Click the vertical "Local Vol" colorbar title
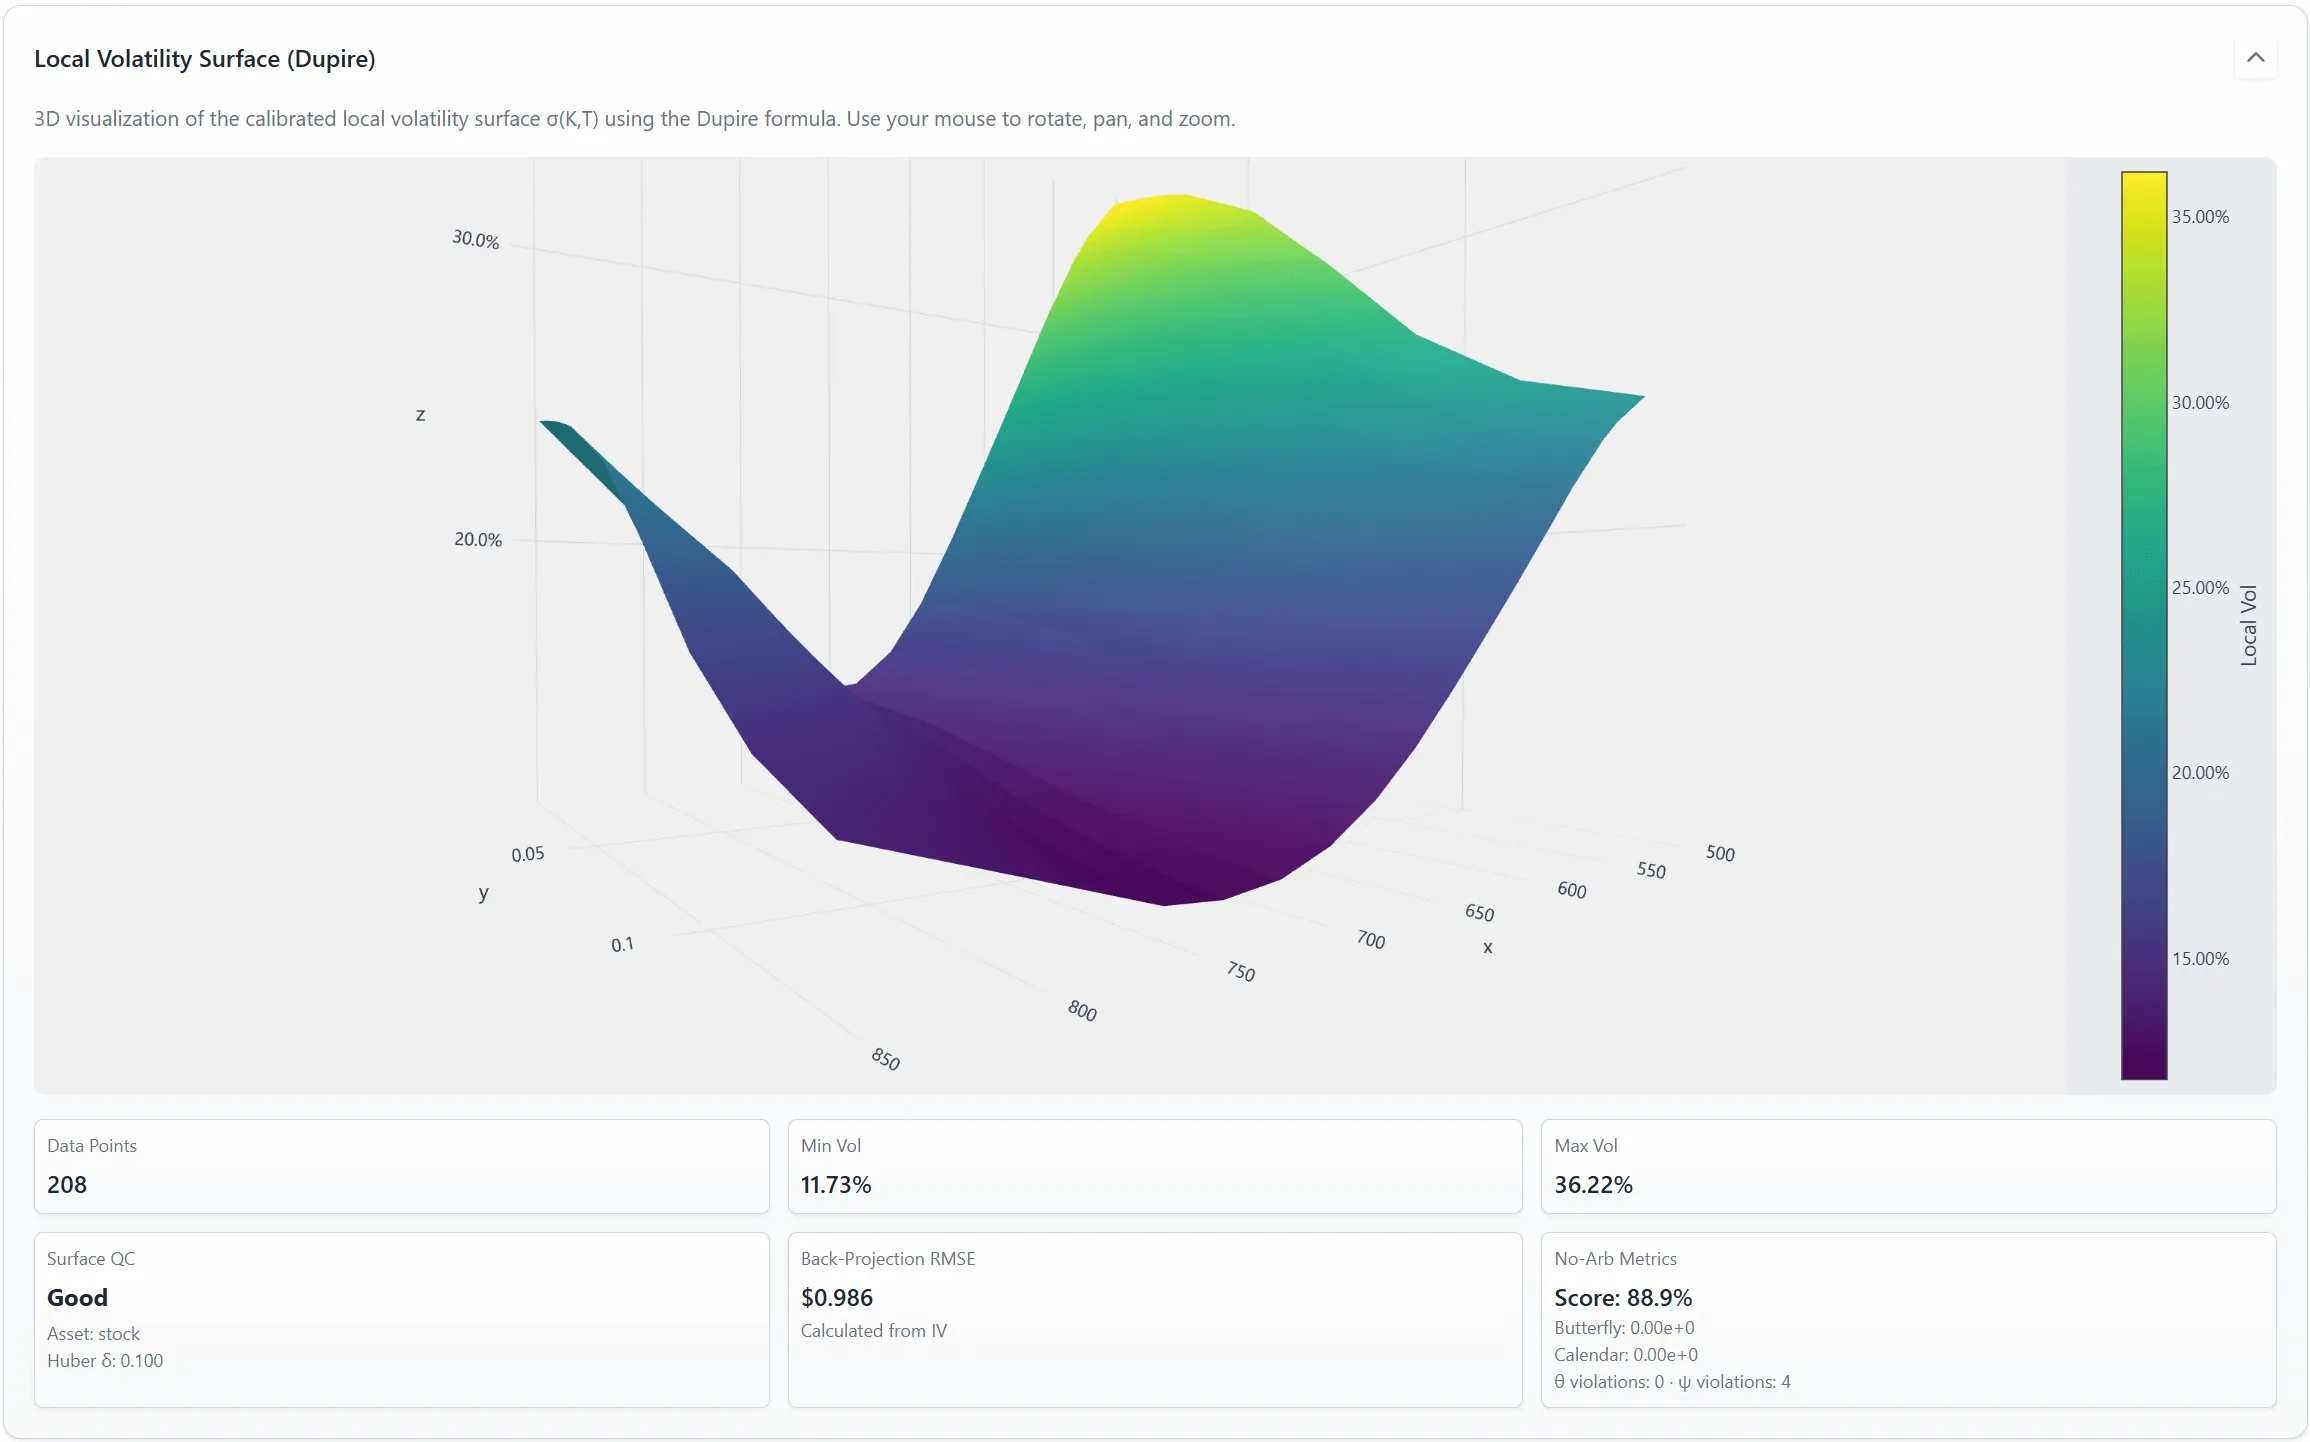2310x1442 pixels. (2249, 625)
